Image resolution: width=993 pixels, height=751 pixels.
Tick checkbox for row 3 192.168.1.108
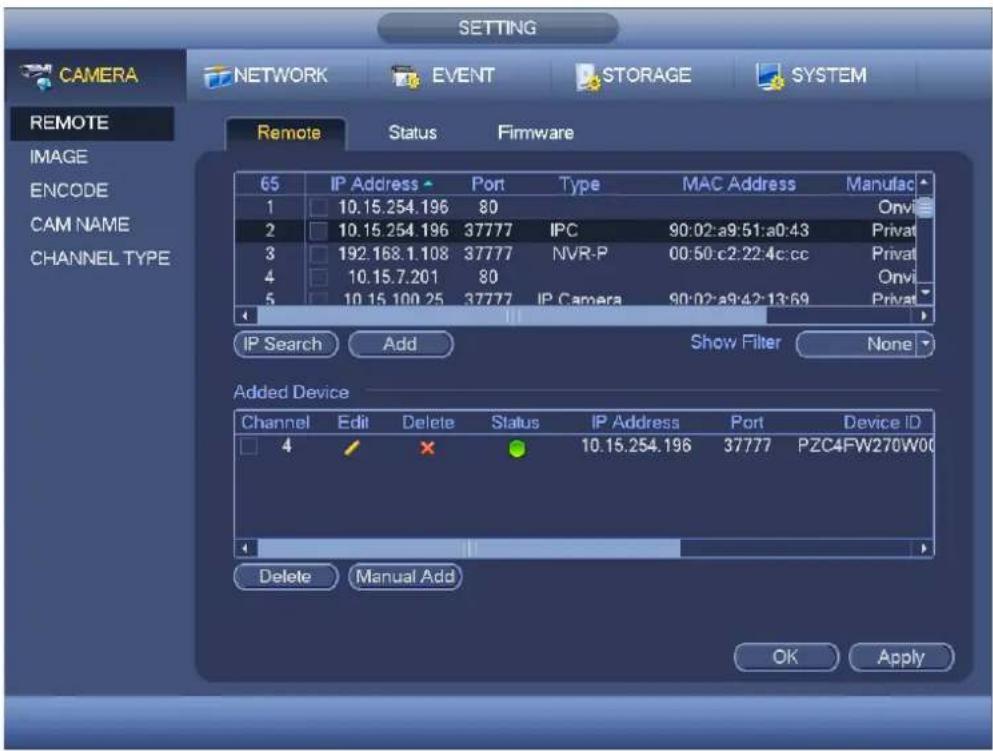[319, 254]
